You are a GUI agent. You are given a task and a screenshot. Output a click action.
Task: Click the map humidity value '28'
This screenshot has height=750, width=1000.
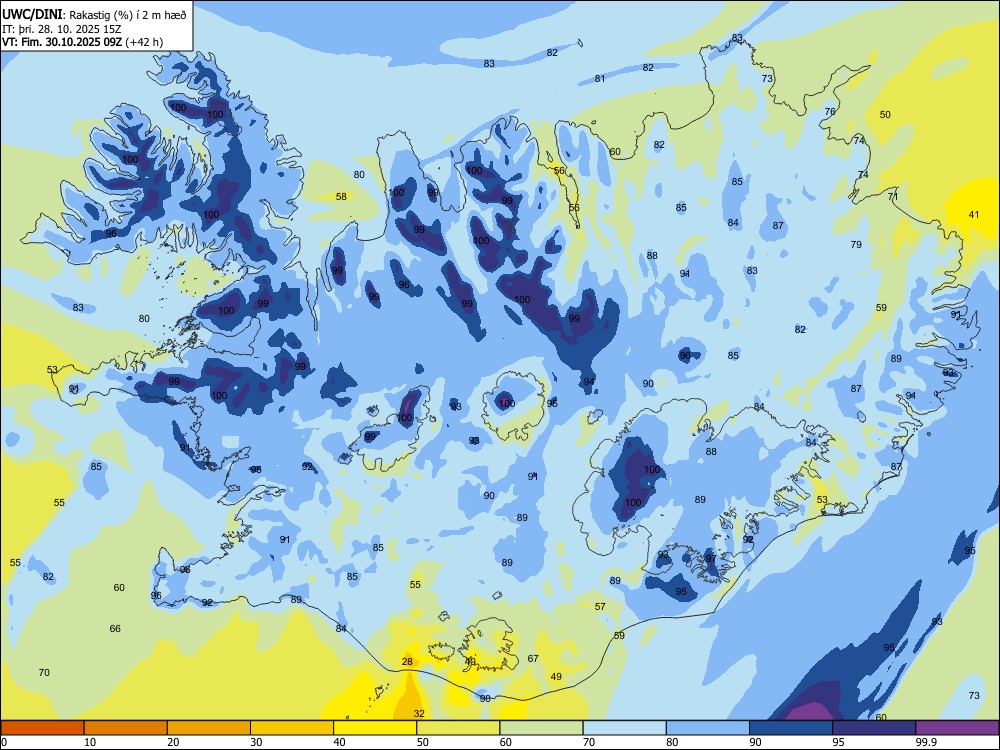click(x=407, y=662)
